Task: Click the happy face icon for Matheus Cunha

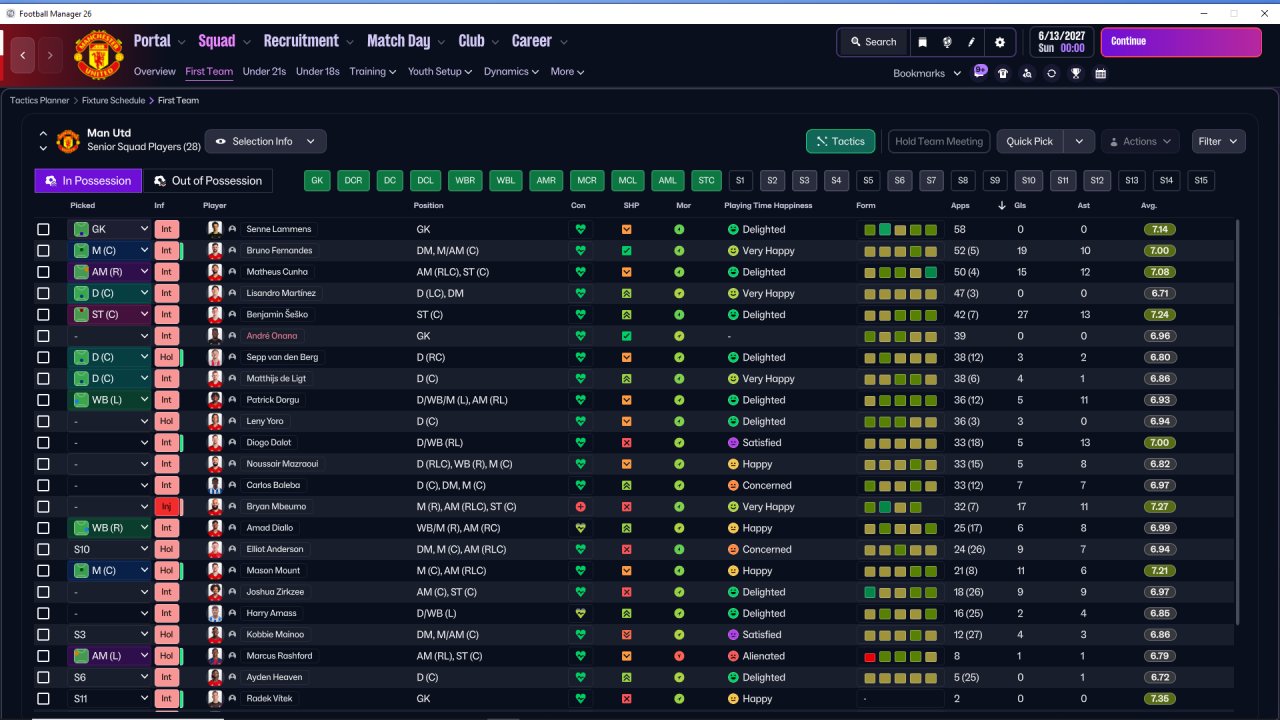Action: [733, 272]
